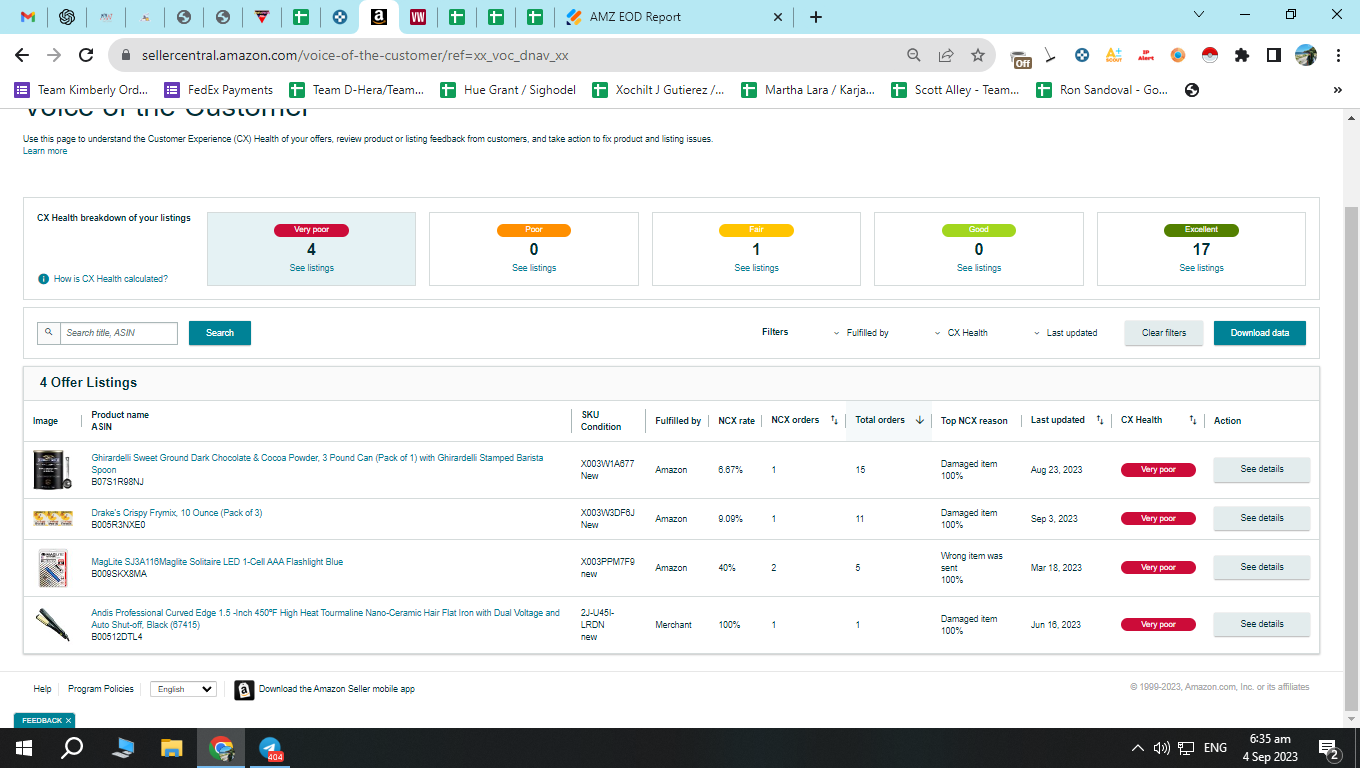This screenshot has width=1360, height=768.
Task: Share this page icon in address bar
Action: [x=946, y=55]
